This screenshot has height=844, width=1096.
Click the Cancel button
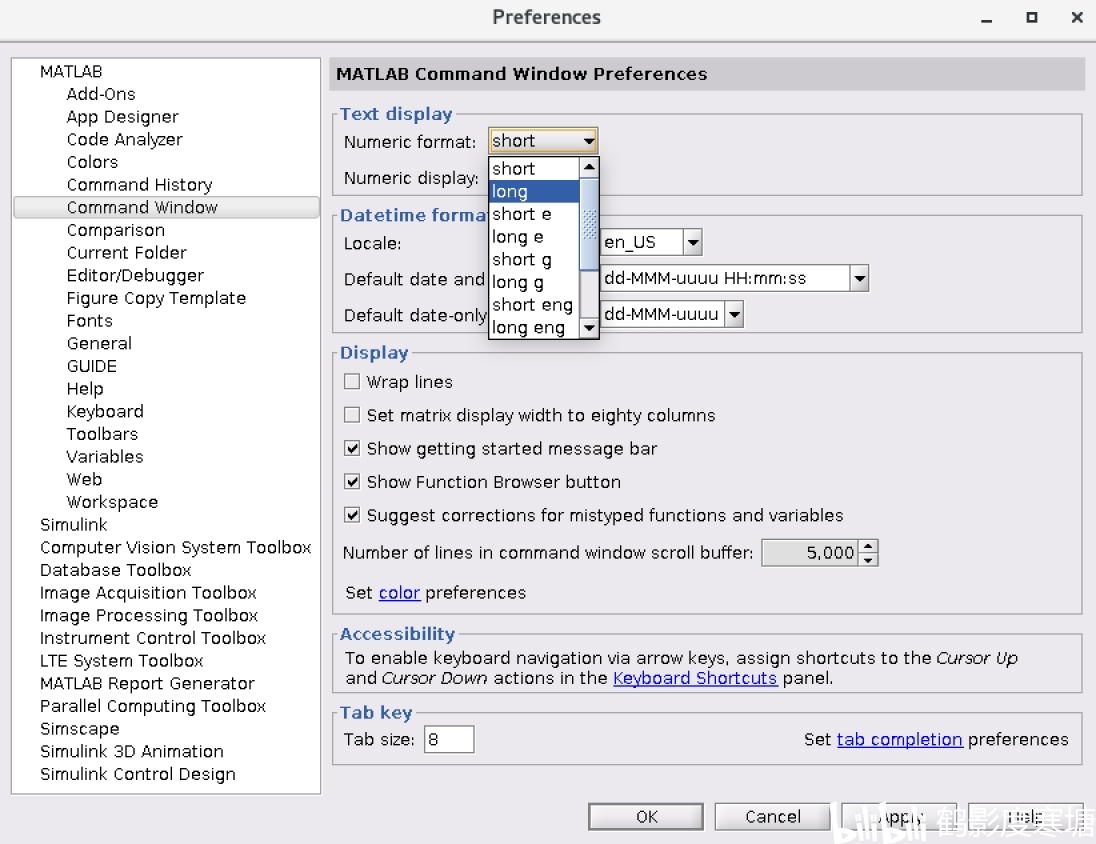772,817
